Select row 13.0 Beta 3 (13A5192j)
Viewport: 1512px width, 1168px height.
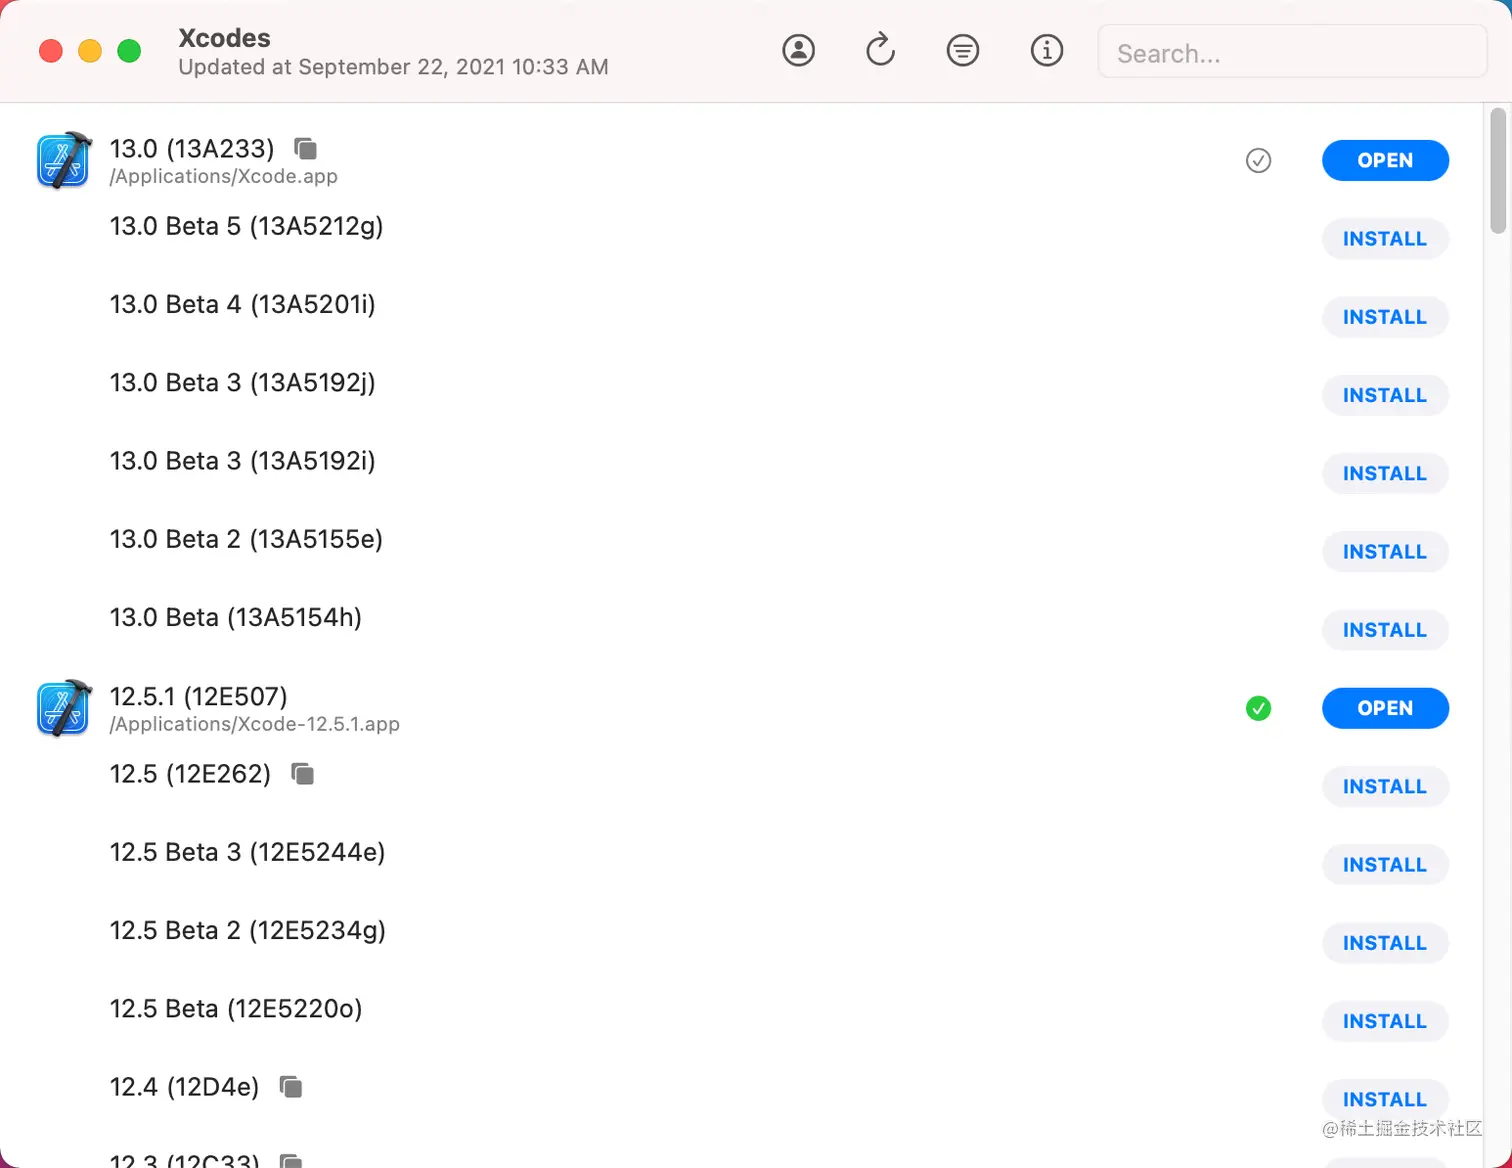pyautogui.click(x=242, y=383)
